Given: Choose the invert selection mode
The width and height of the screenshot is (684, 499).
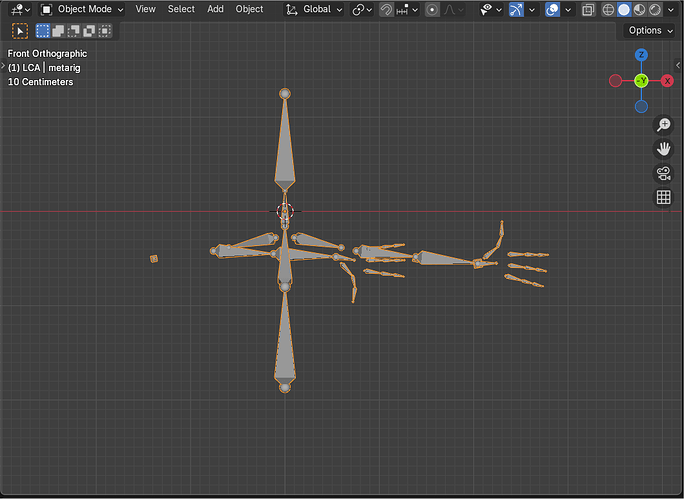Looking at the screenshot, I should pyautogui.click(x=89, y=31).
